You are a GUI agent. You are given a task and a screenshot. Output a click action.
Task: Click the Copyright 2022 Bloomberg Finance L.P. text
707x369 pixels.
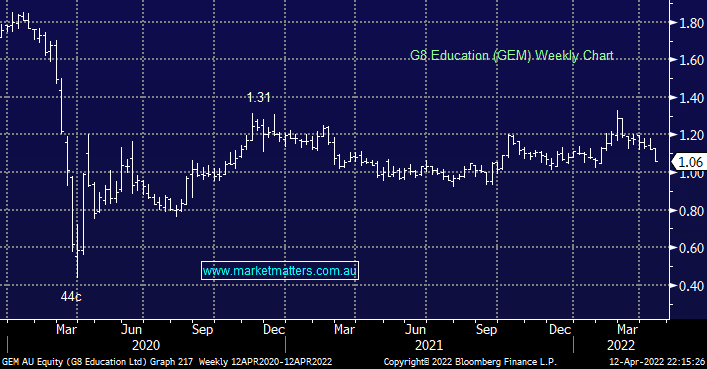470,362
